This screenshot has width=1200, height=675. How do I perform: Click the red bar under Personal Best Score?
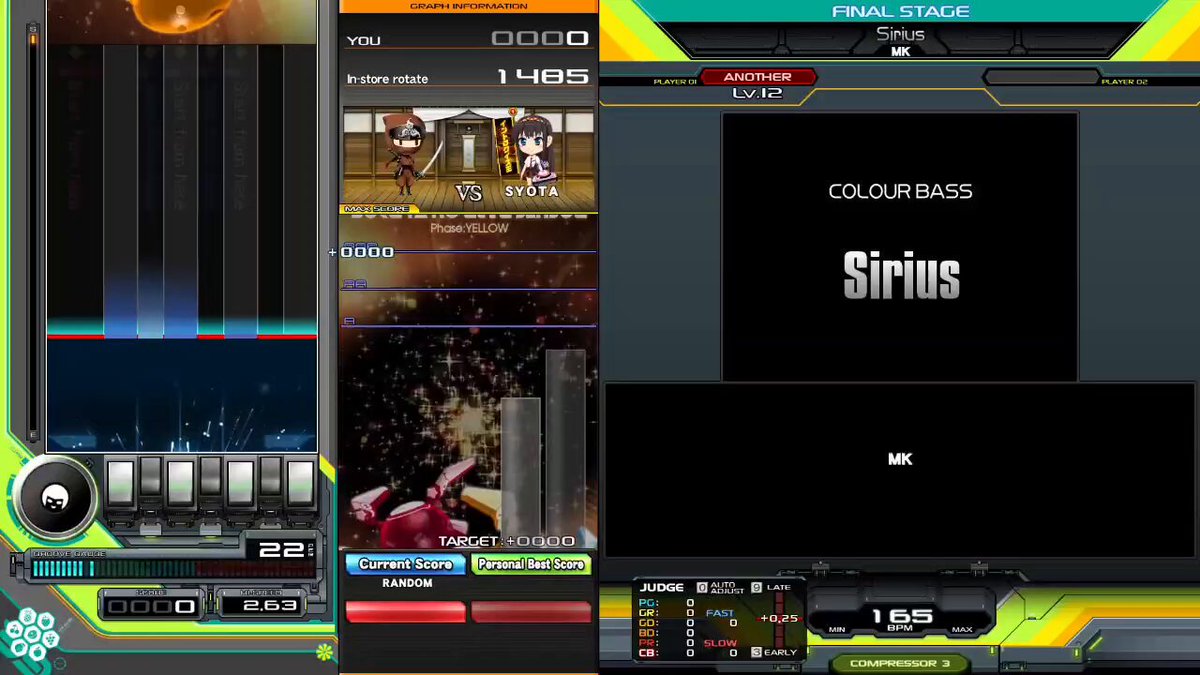(x=531, y=612)
